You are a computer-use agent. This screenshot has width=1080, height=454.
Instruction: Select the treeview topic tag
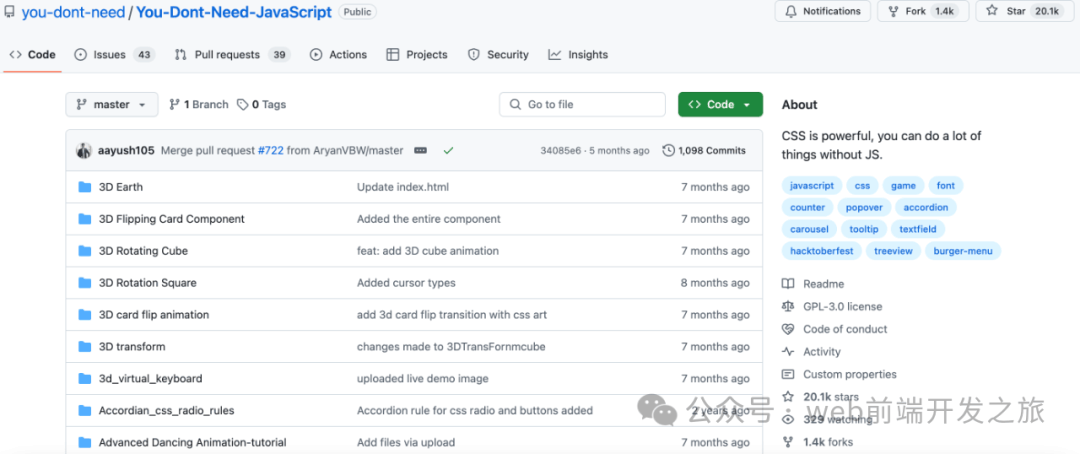click(x=893, y=251)
